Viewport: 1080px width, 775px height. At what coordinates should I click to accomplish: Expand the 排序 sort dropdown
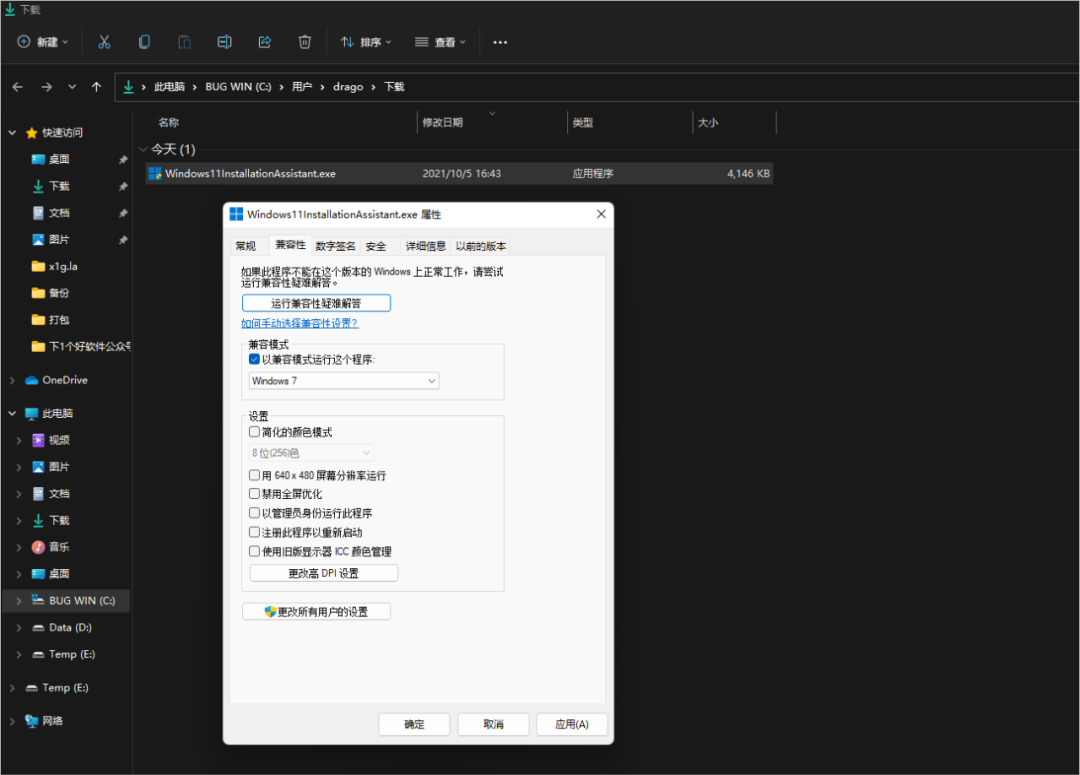tap(366, 42)
